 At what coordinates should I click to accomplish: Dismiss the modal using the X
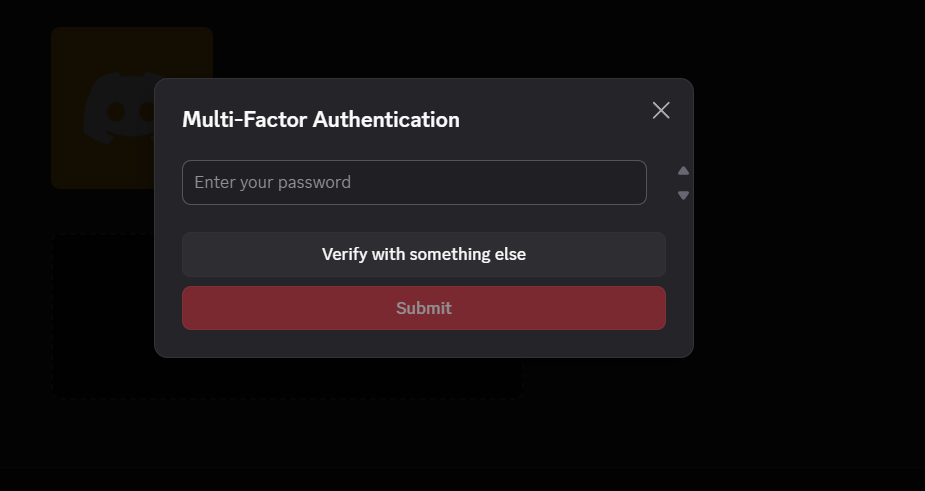click(x=661, y=110)
